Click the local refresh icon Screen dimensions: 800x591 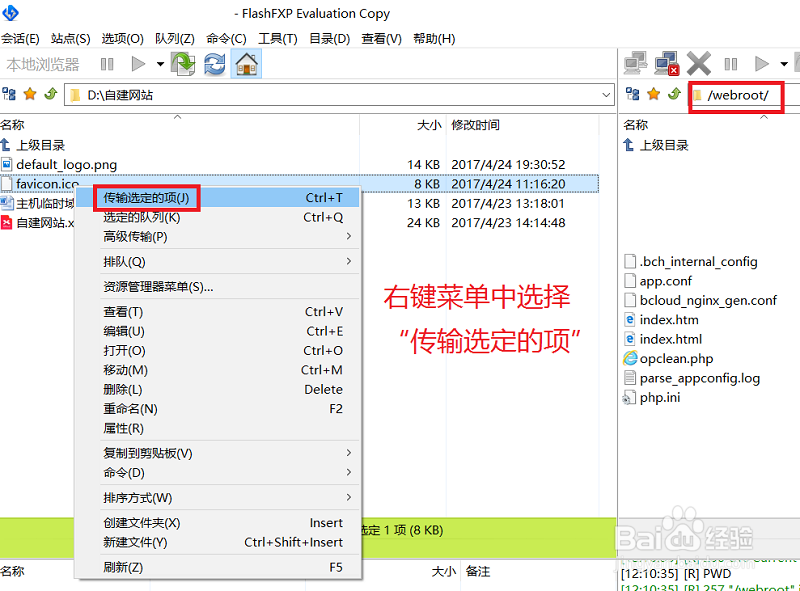click(215, 64)
